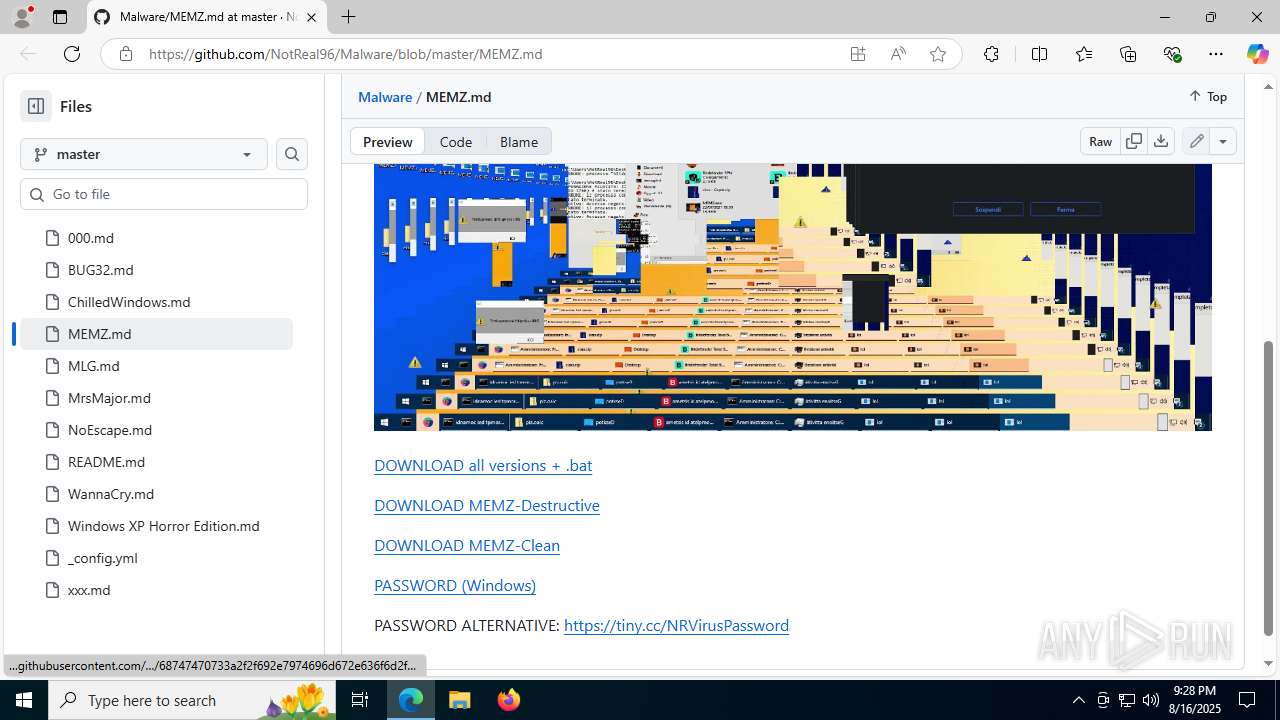Refresh the page
Image resolution: width=1280 pixels, height=720 pixels.
(x=72, y=54)
